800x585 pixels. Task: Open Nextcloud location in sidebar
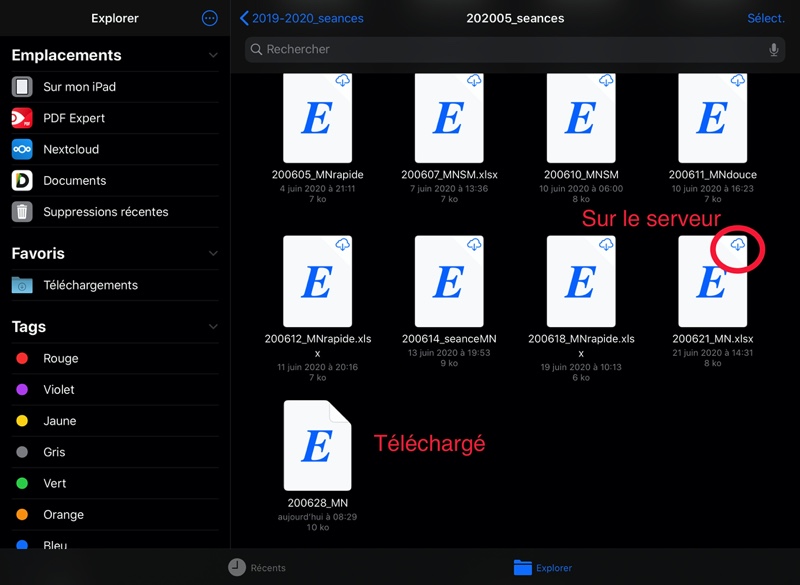pyautogui.click(x=70, y=149)
